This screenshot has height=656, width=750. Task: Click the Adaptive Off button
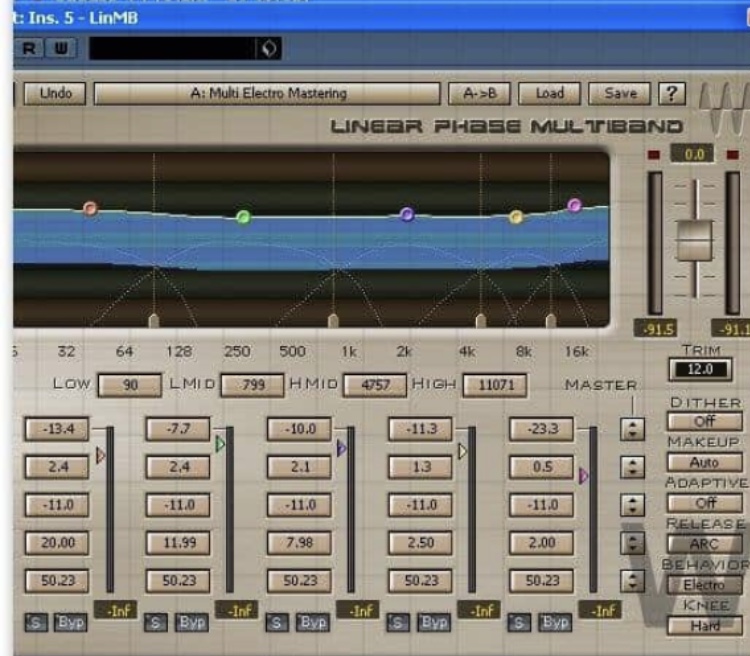coord(705,503)
